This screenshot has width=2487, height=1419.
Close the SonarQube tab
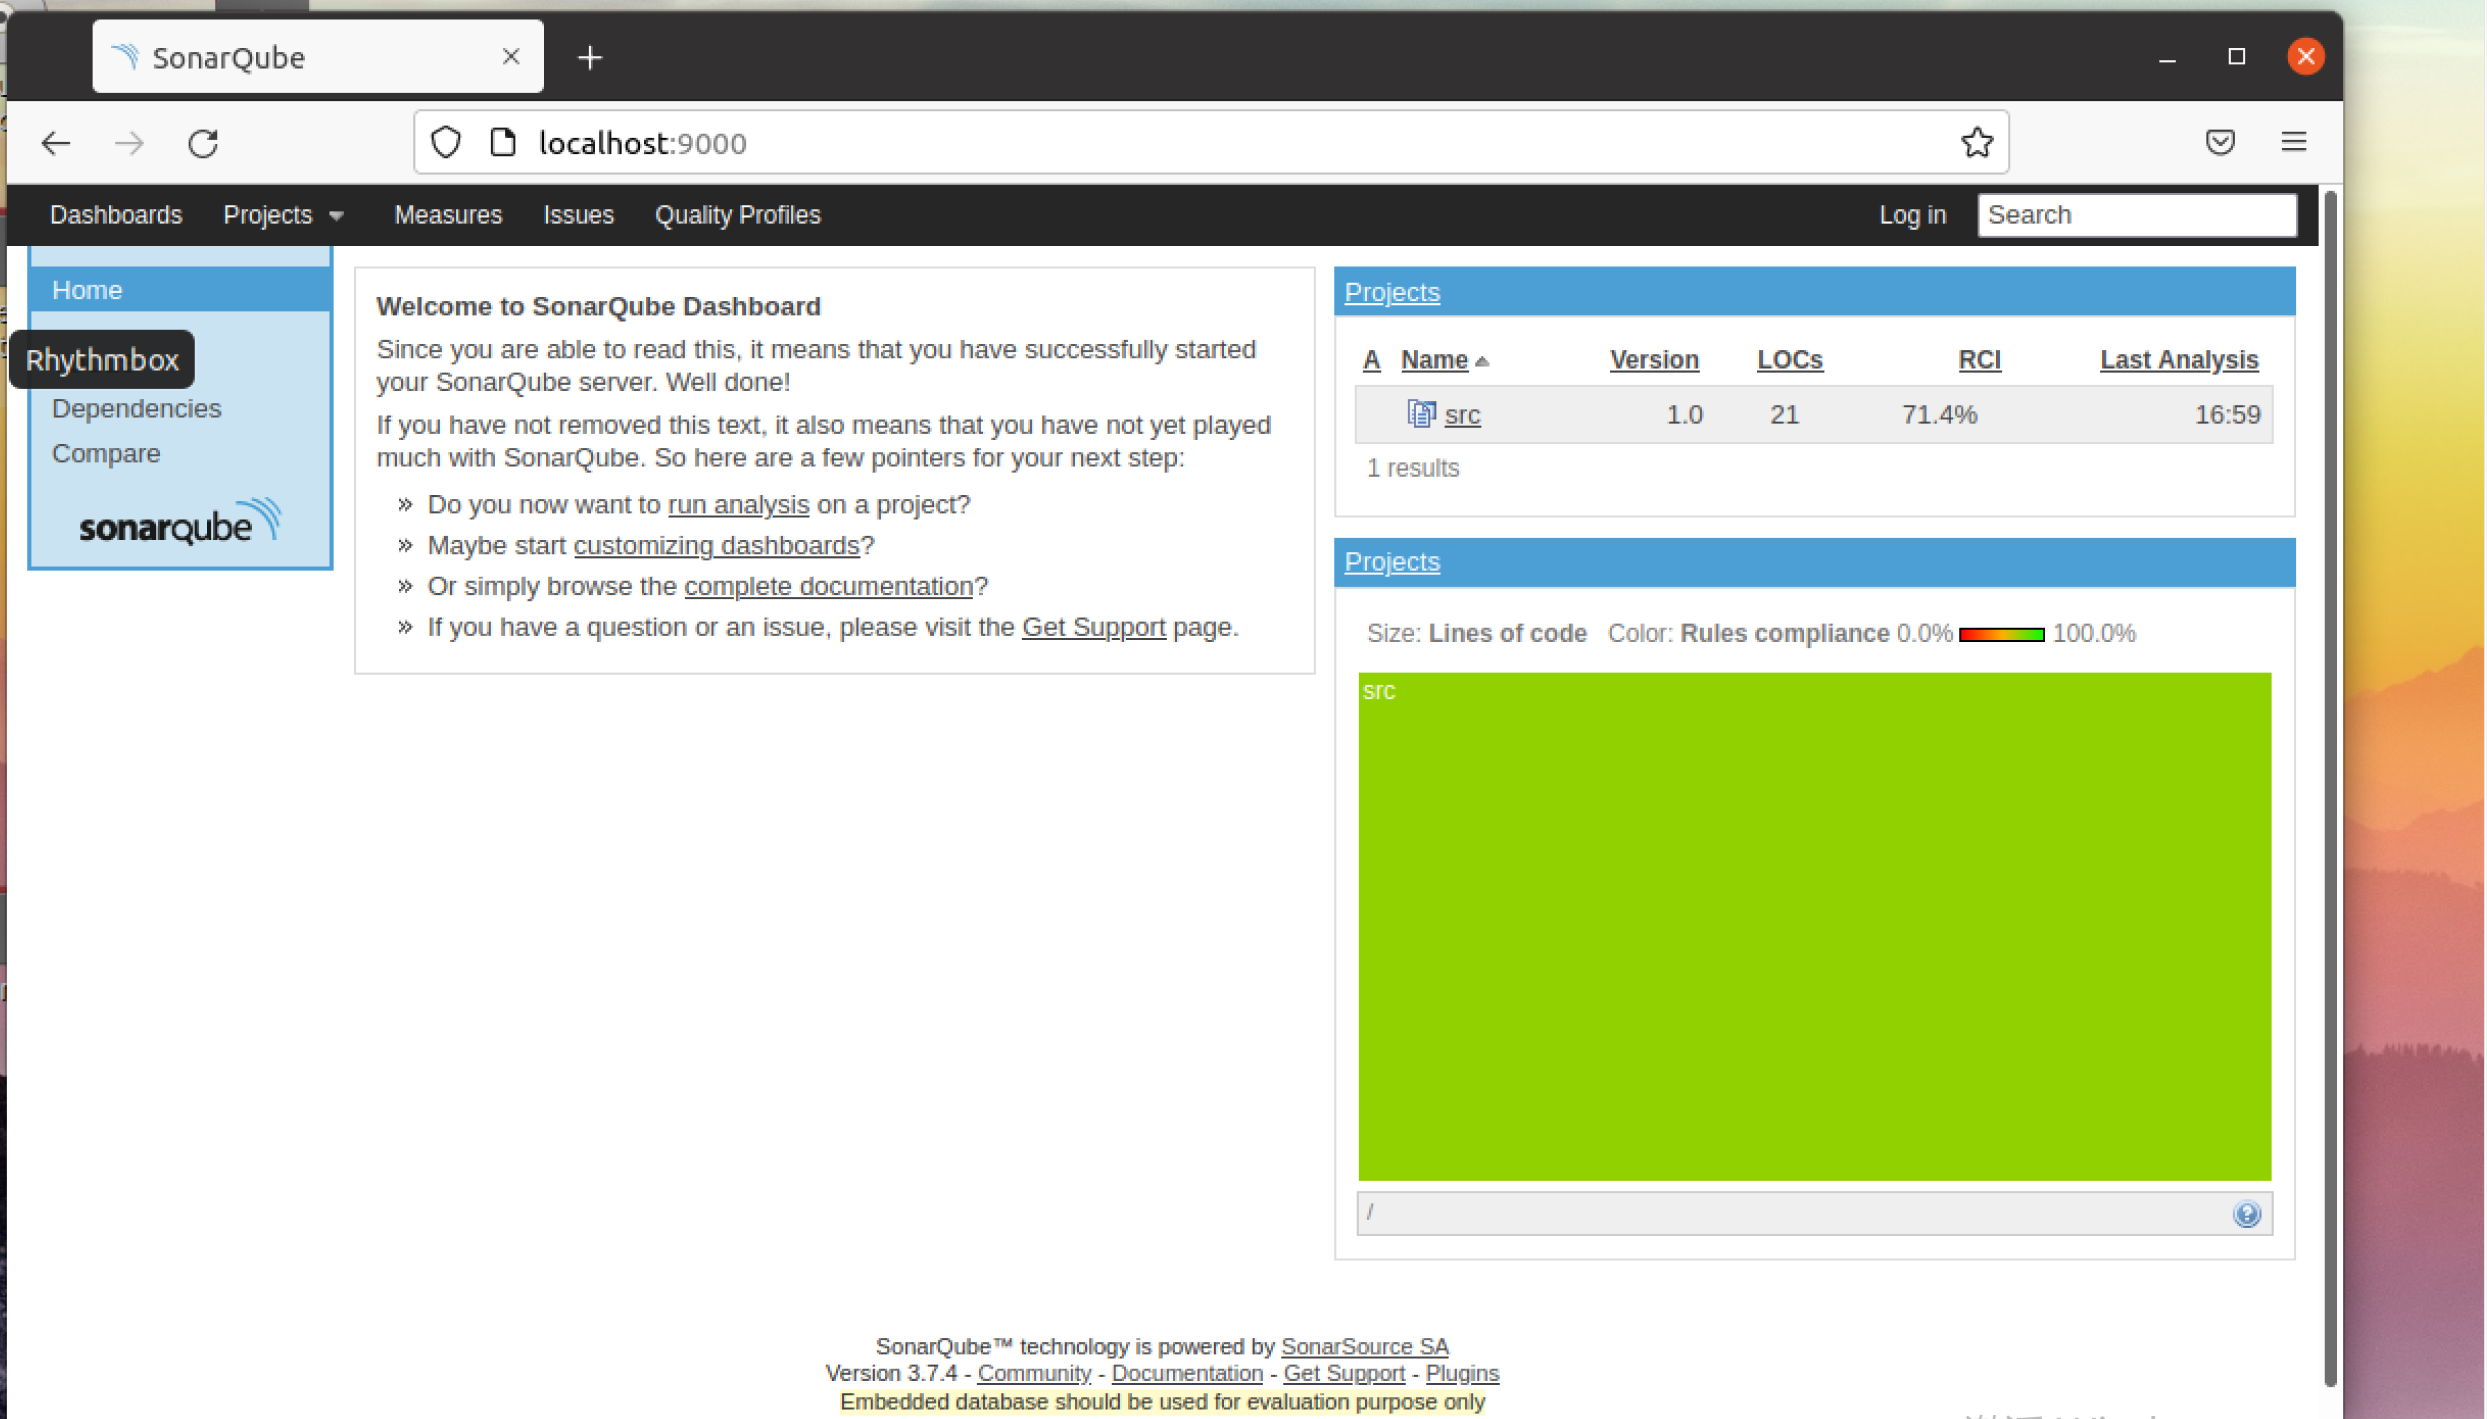(511, 57)
